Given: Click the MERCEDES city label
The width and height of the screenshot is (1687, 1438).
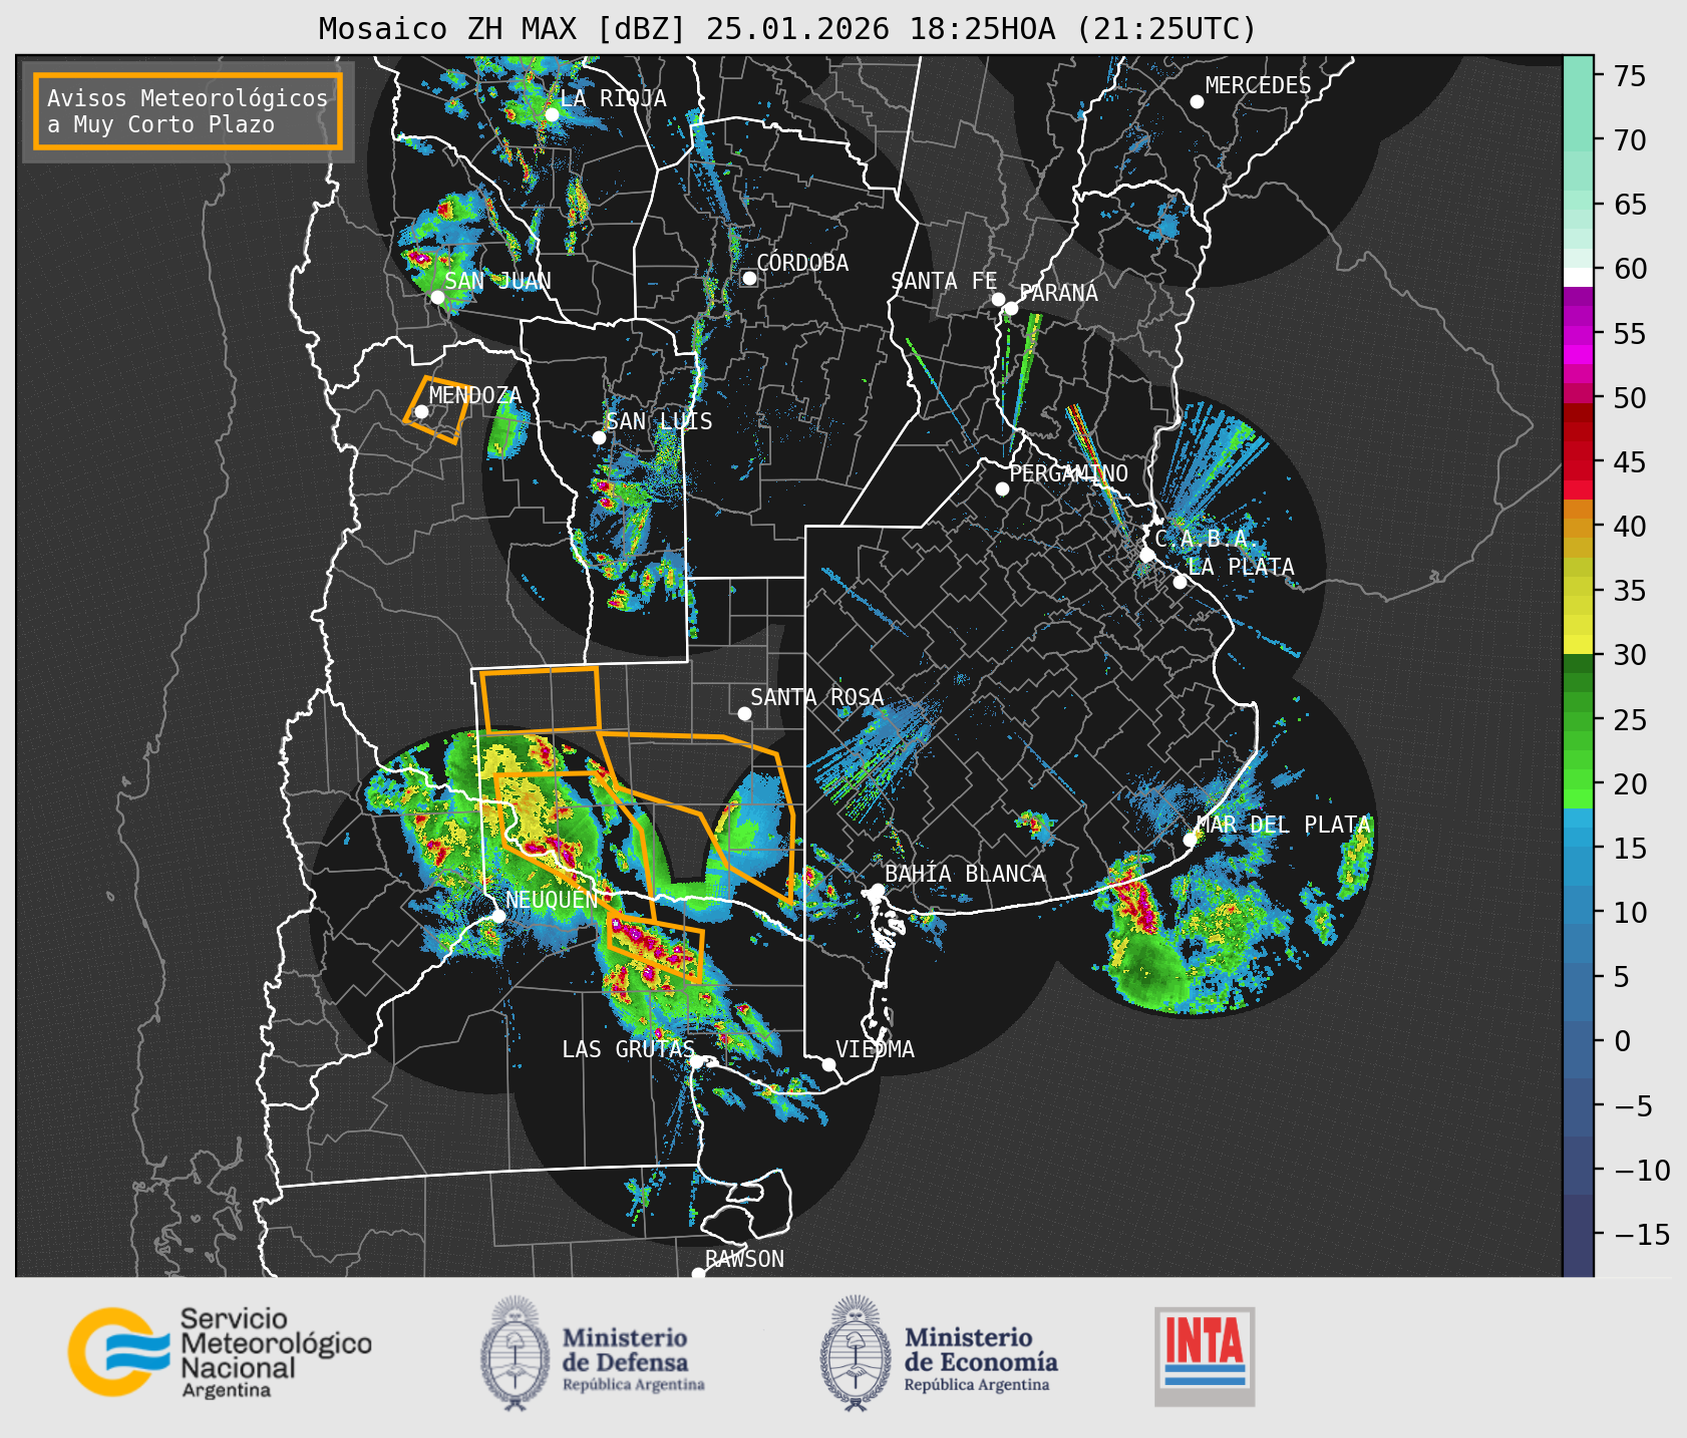Looking at the screenshot, I should pos(1258,86).
